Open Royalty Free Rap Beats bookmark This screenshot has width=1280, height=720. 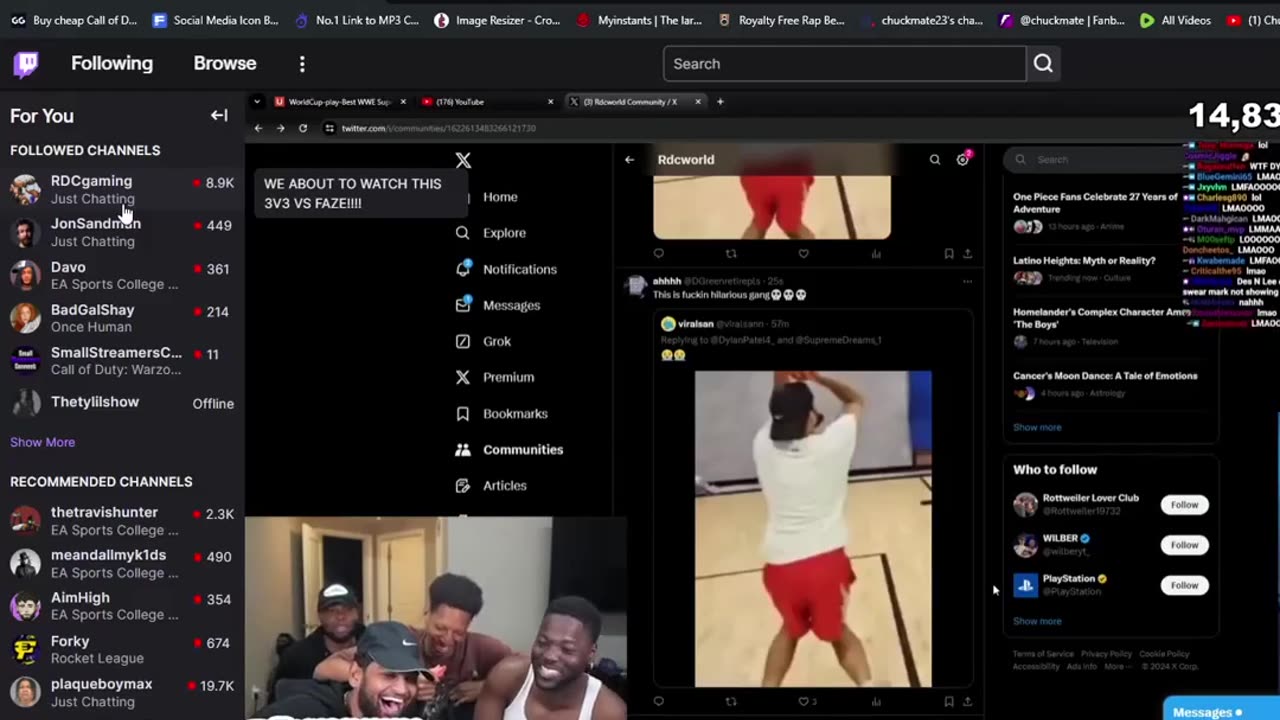click(x=781, y=20)
